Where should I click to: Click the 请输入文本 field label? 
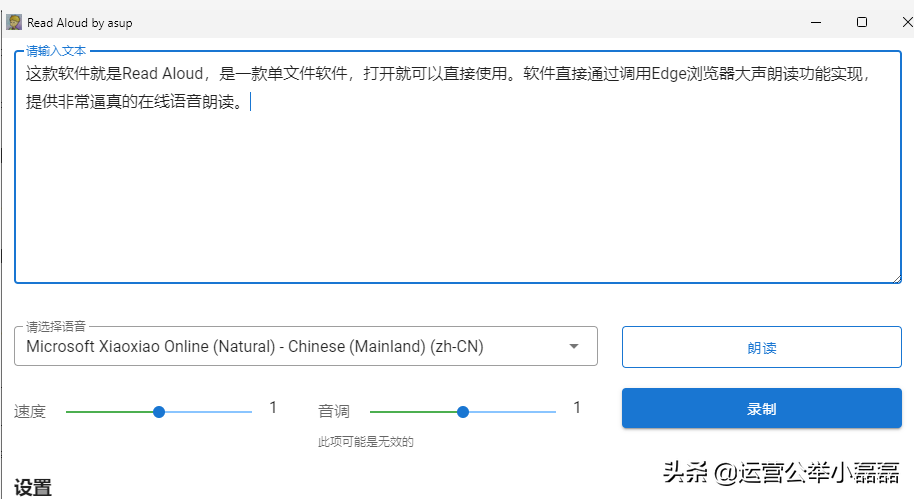[56, 50]
